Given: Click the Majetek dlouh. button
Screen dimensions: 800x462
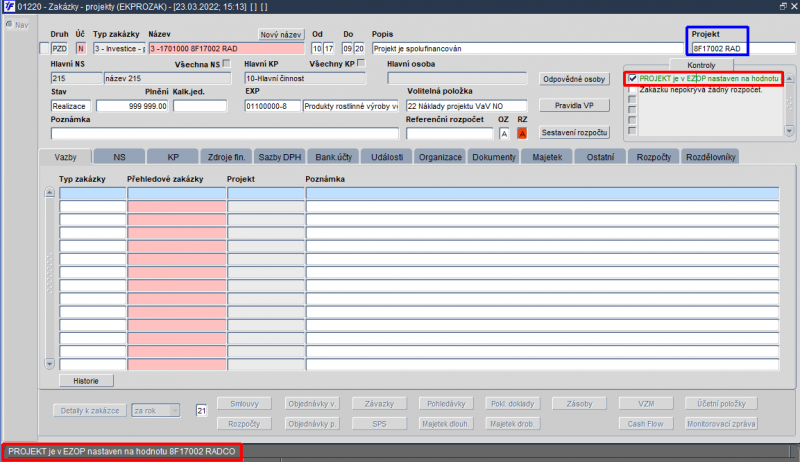Looking at the screenshot, I should pyautogui.click(x=446, y=424).
